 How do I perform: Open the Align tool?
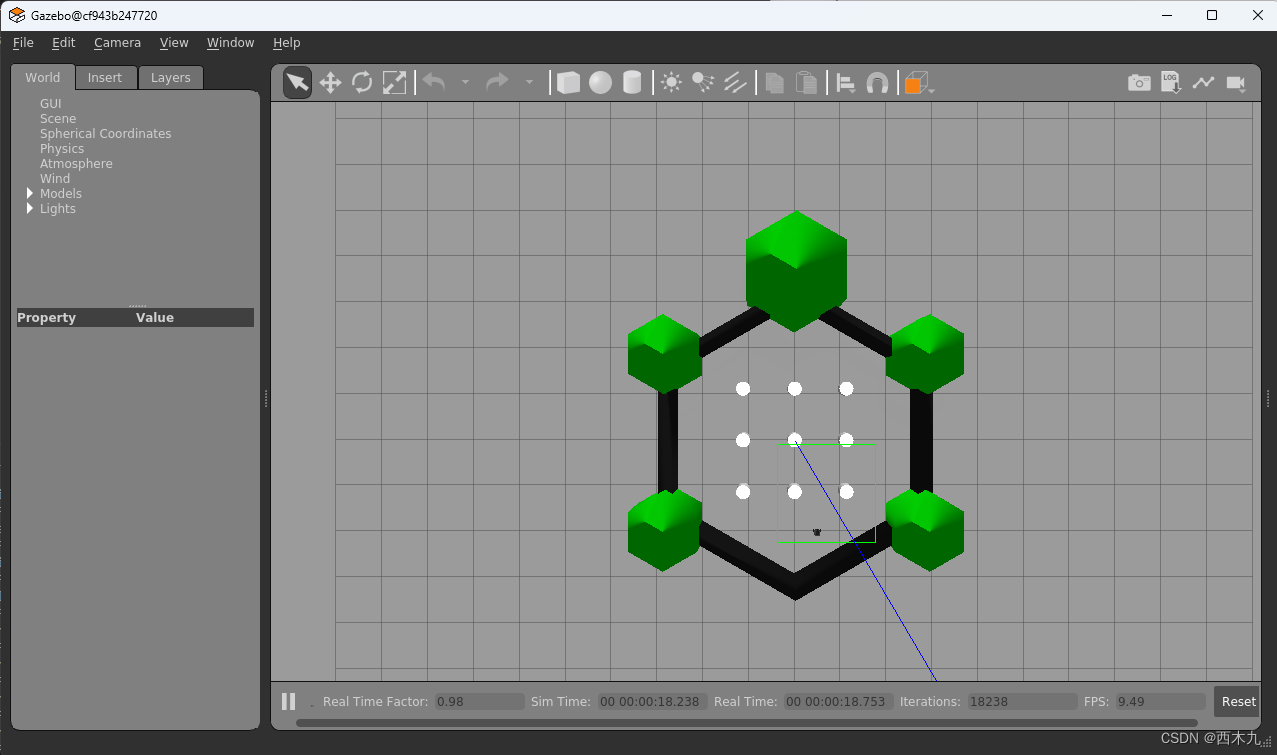(846, 83)
